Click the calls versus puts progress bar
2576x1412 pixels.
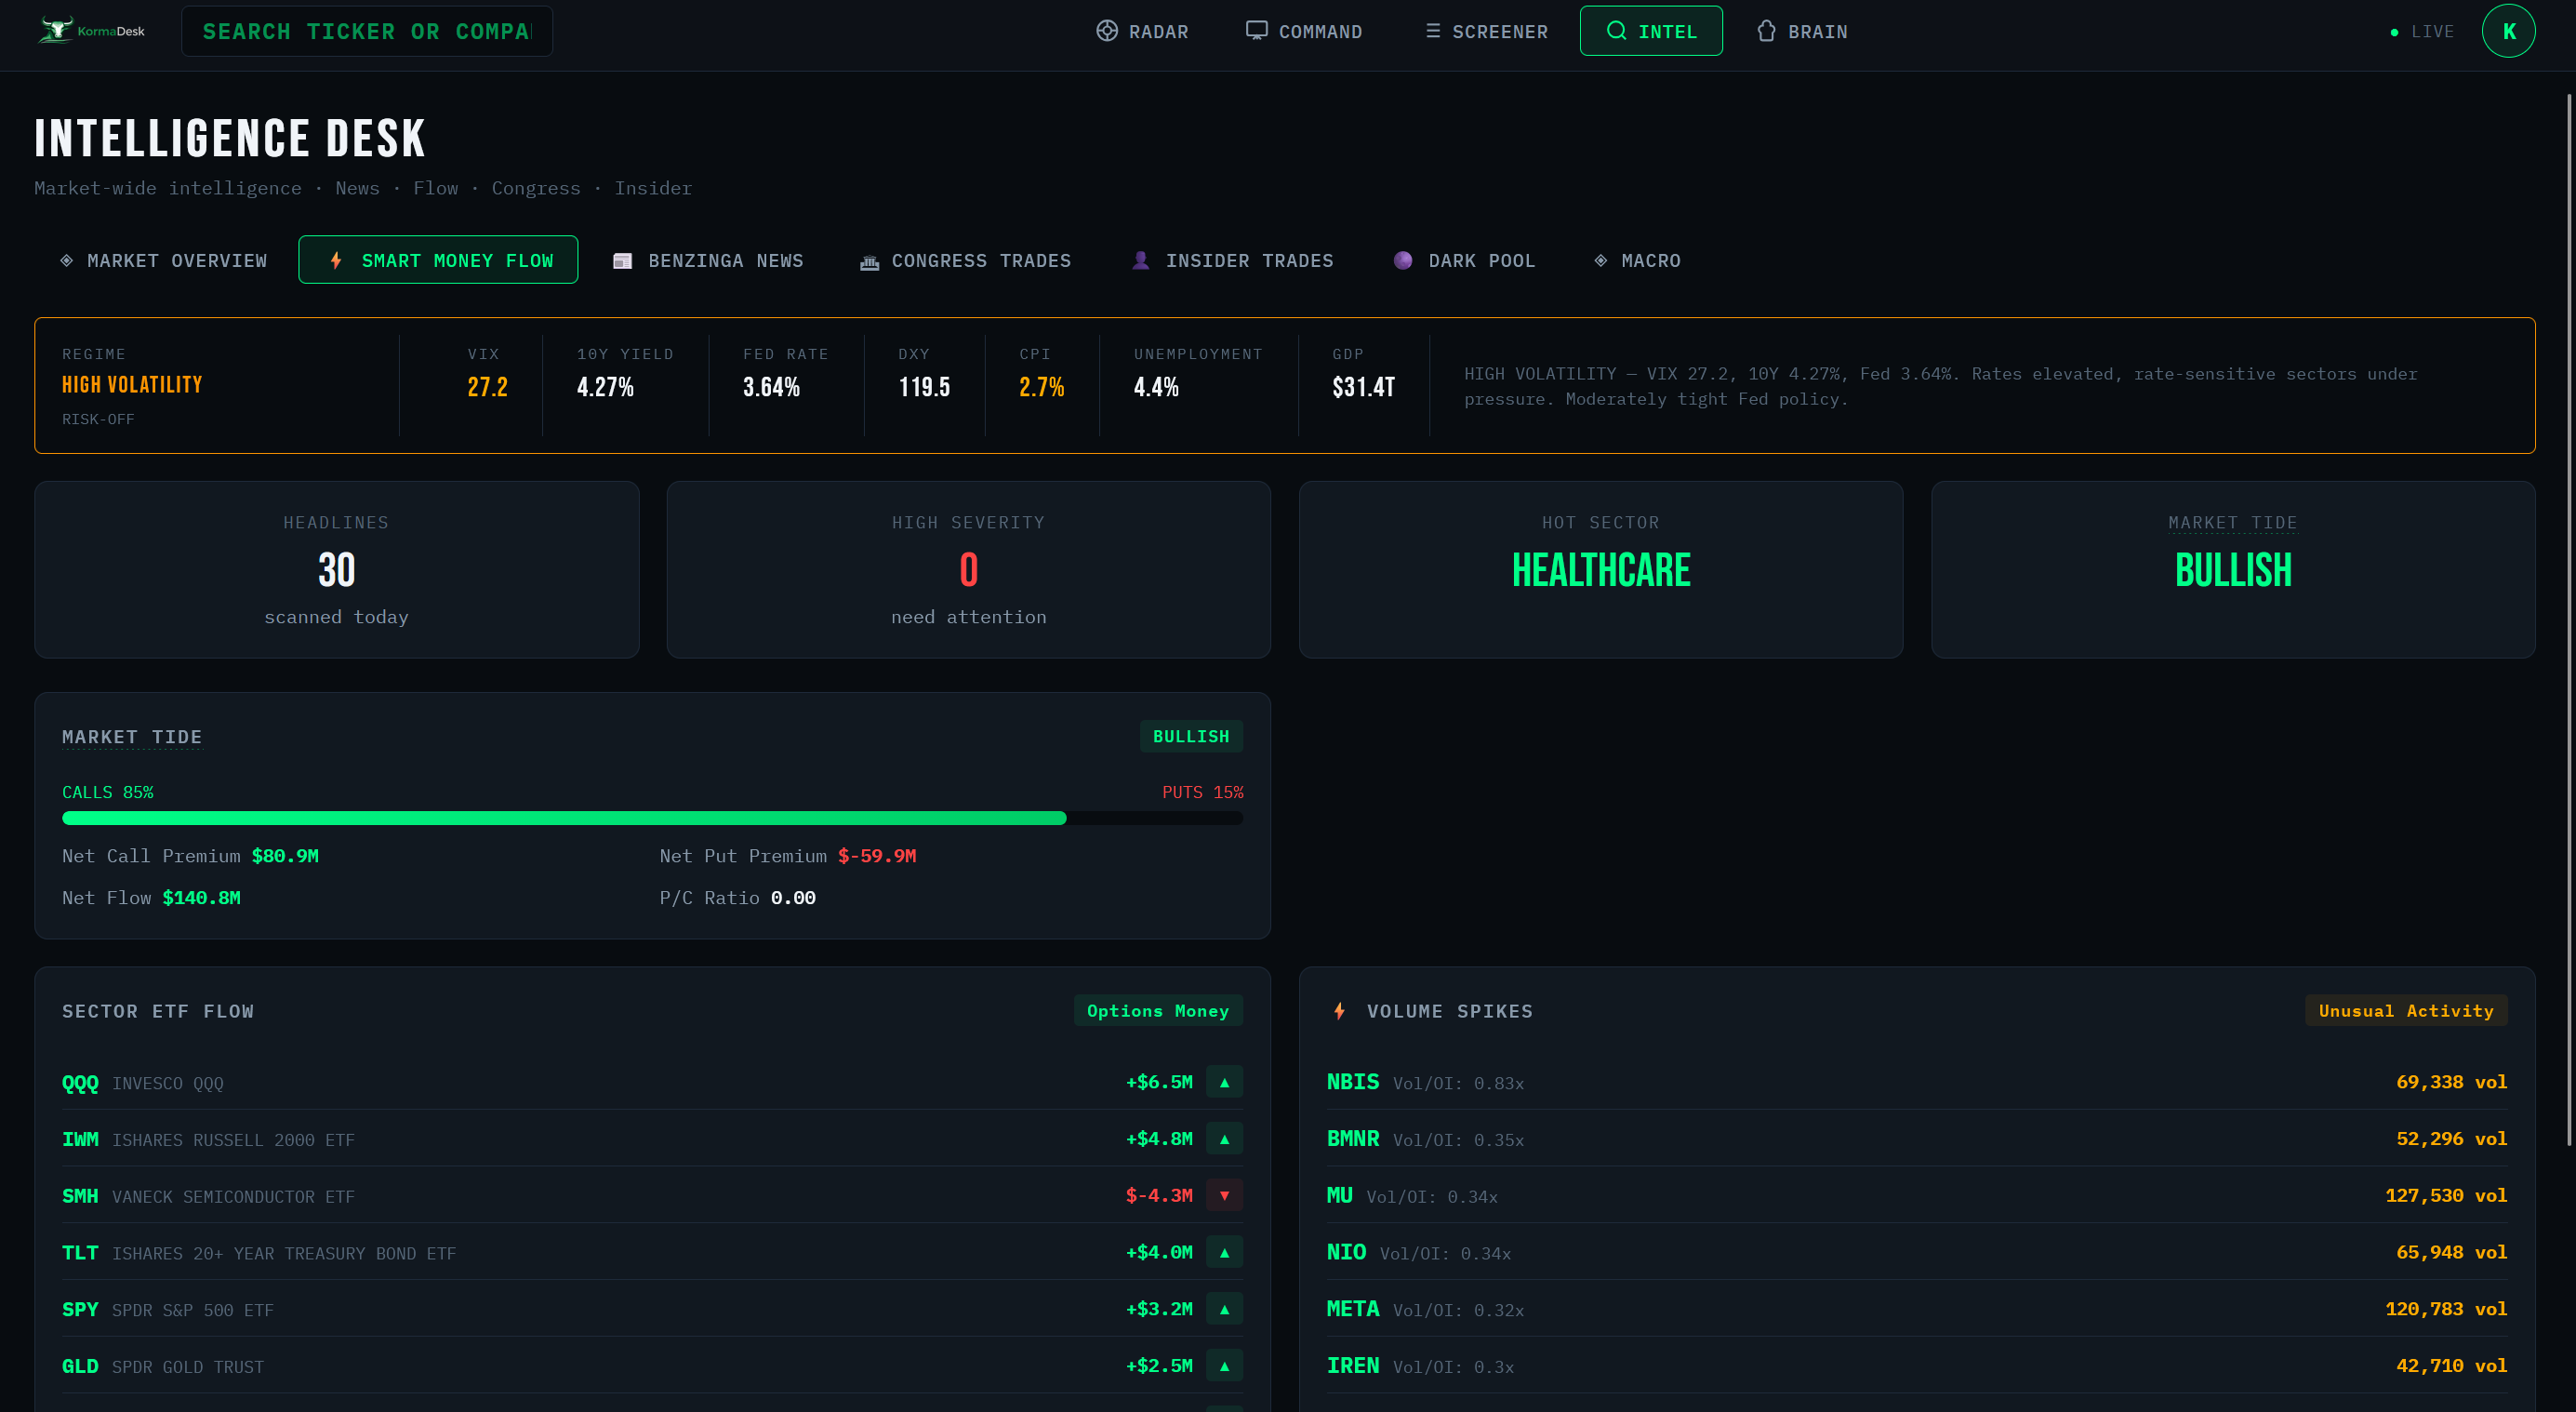tap(652, 818)
